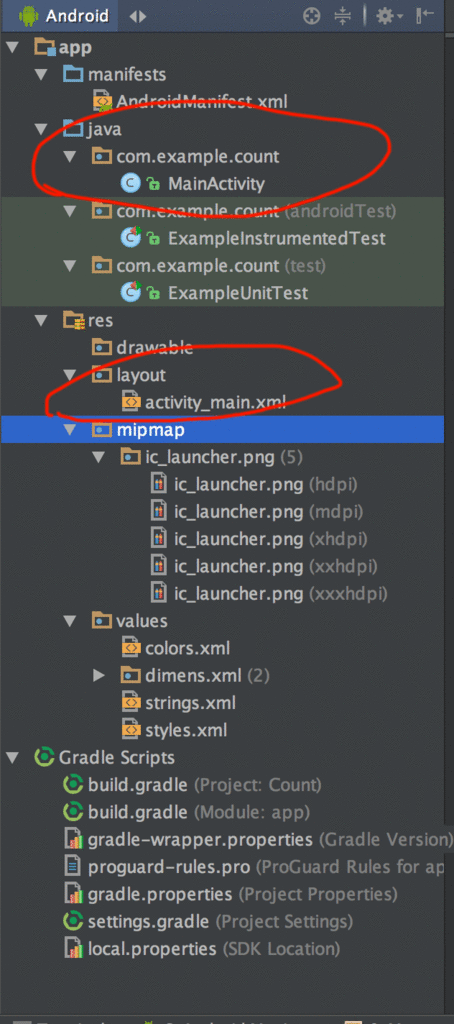Click the image icon of ic_launcher.png (hdpi)
Viewport: 454px width, 1024px height.
(x=159, y=485)
